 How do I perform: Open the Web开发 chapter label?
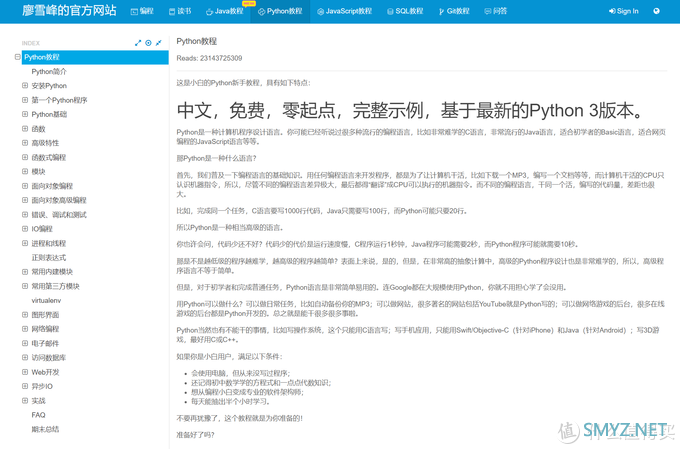tap(45, 372)
